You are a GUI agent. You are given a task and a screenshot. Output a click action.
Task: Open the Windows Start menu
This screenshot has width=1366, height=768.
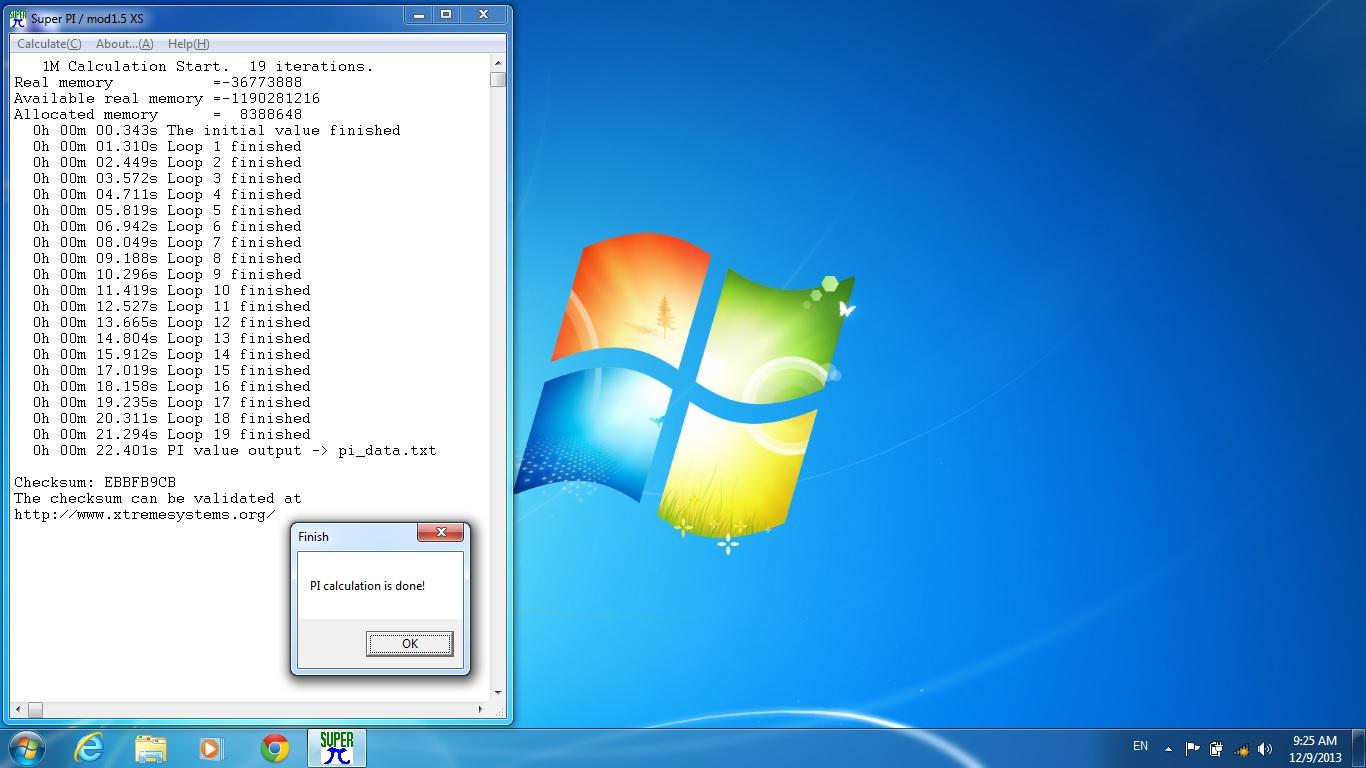(x=25, y=748)
